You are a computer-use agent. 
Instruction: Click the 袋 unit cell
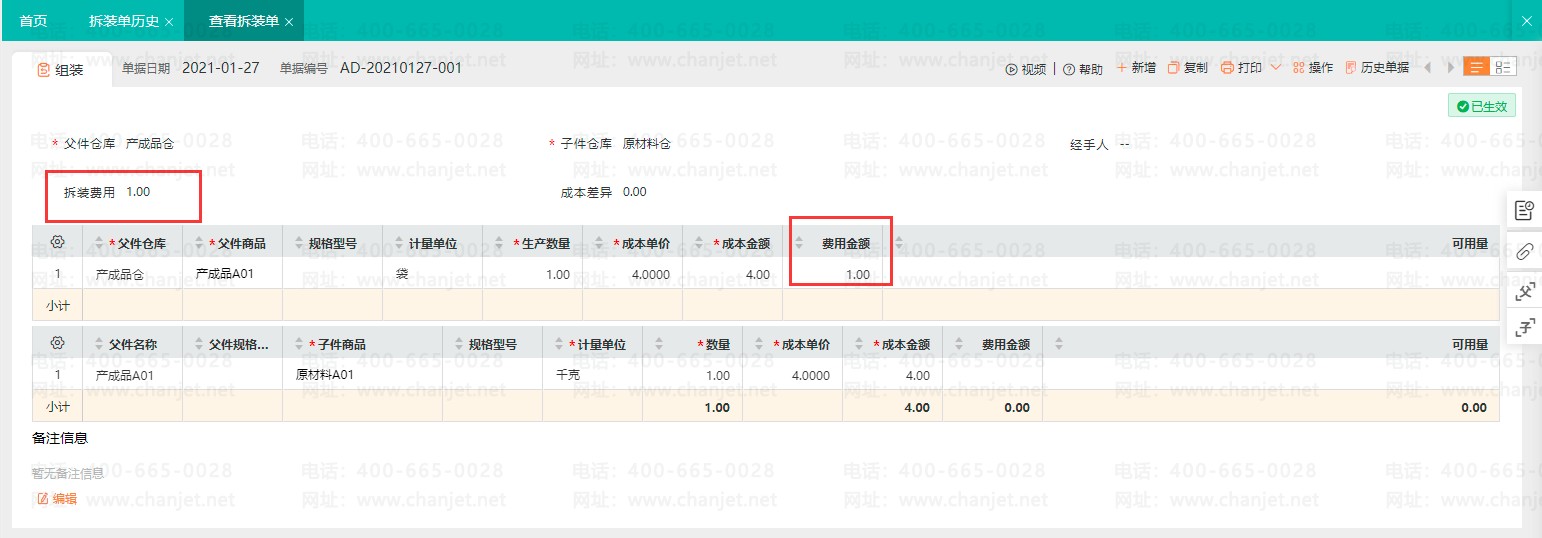click(x=402, y=274)
